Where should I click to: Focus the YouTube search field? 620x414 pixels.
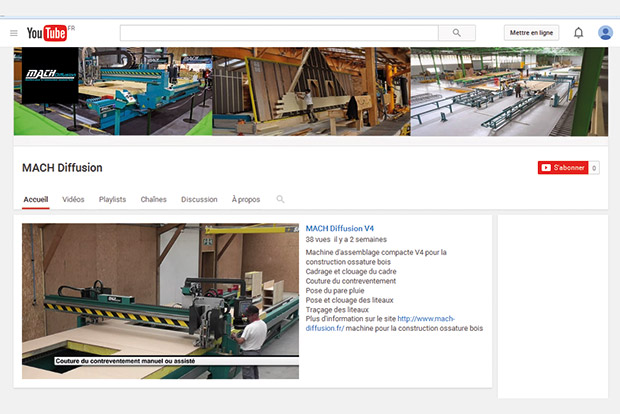(x=279, y=33)
